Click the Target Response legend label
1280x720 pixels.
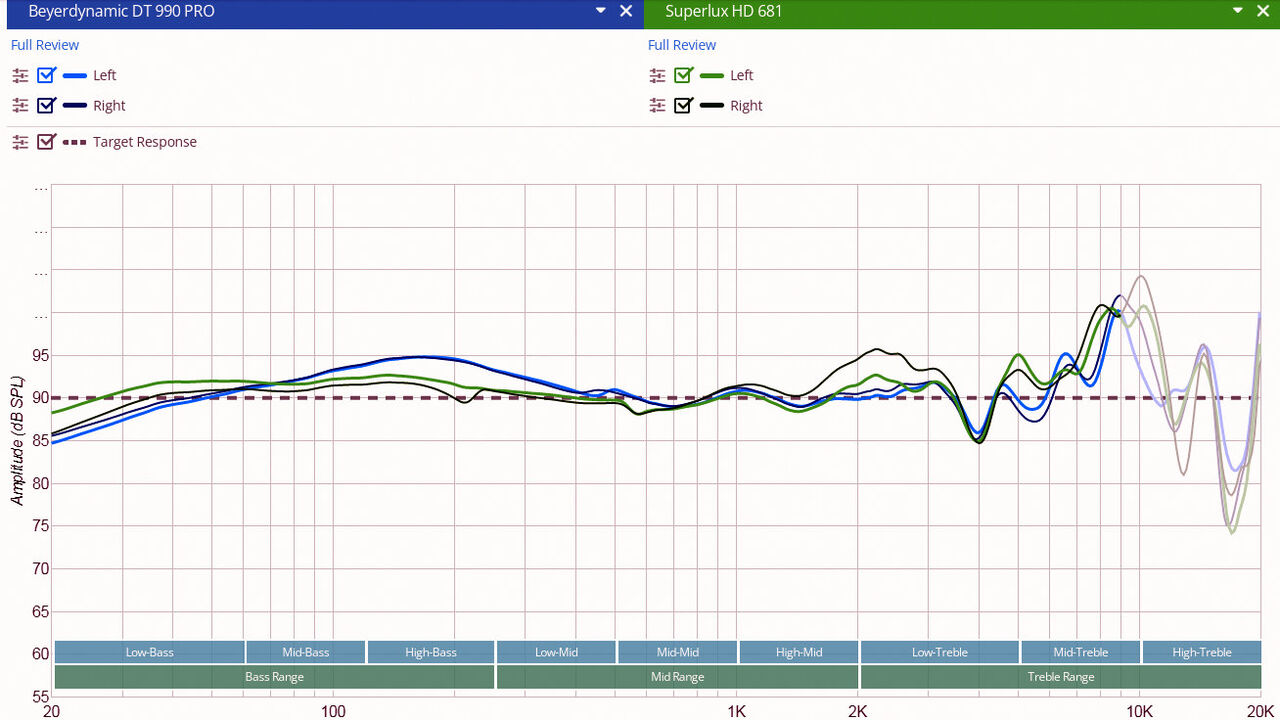click(145, 142)
